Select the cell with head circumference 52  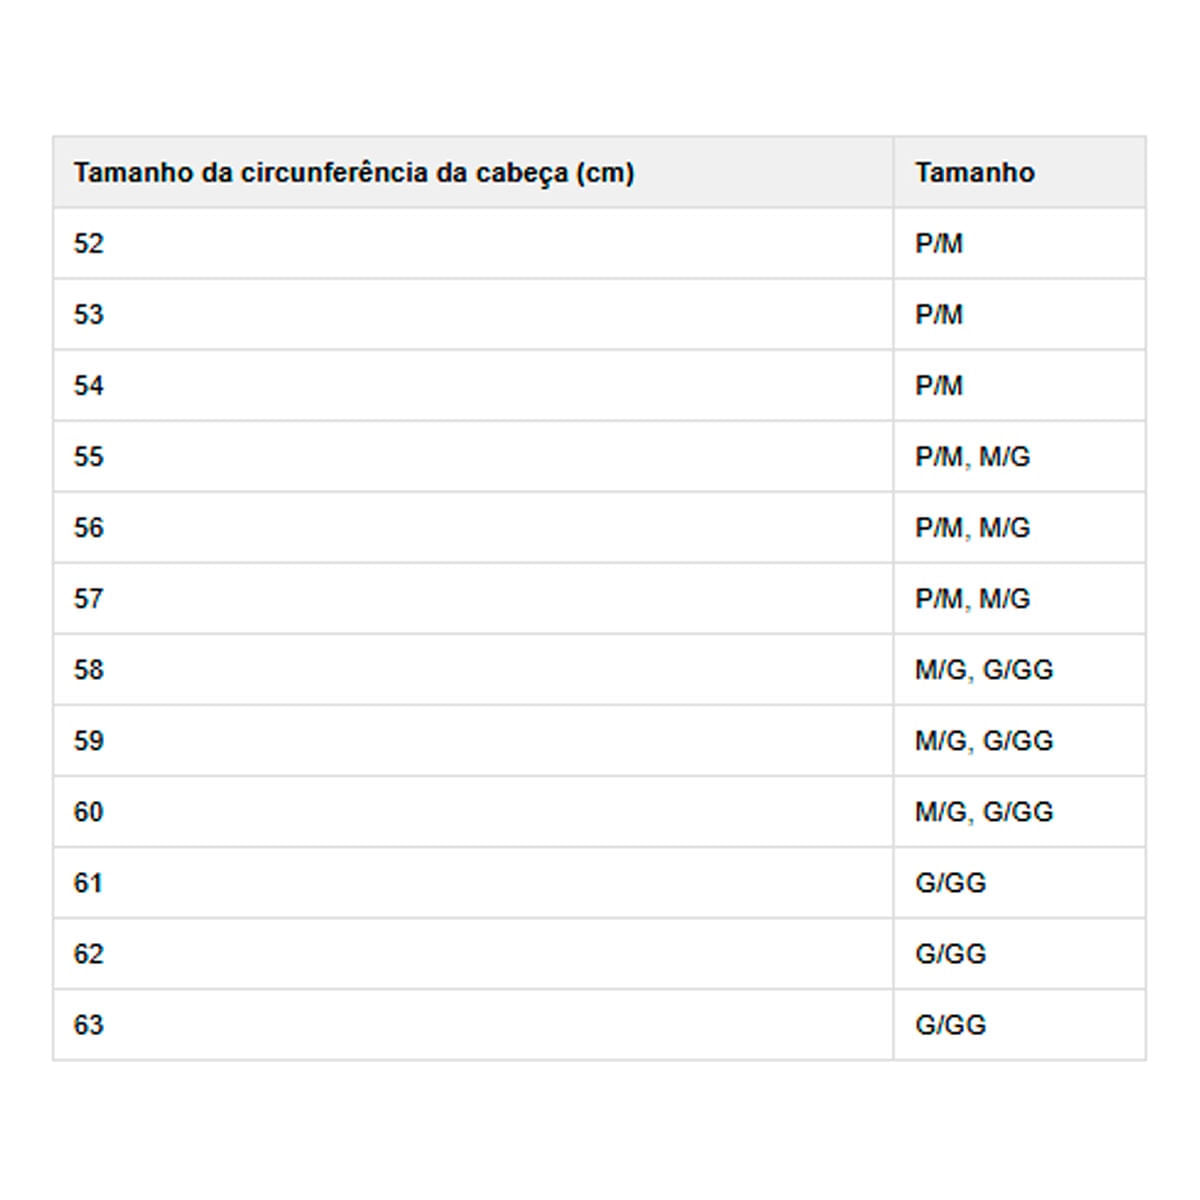click(x=89, y=244)
